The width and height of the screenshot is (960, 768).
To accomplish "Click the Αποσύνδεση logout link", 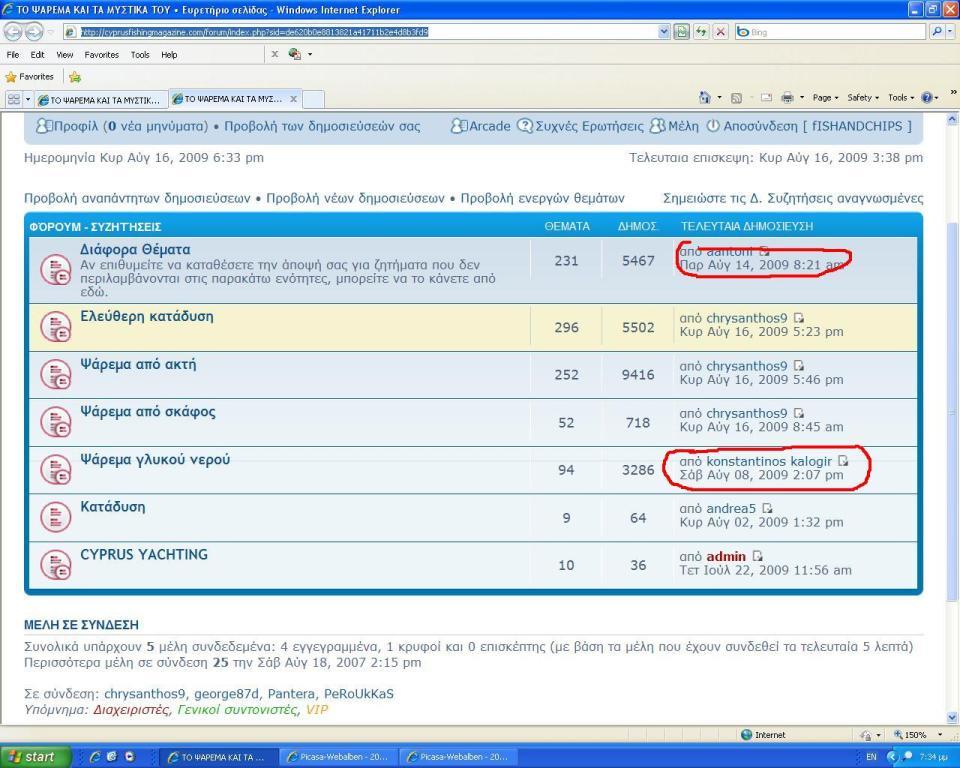I will coord(760,126).
